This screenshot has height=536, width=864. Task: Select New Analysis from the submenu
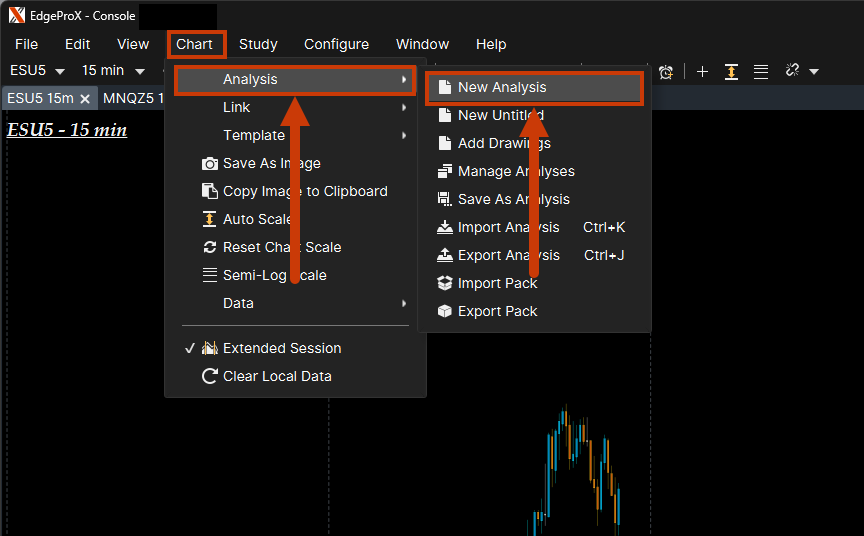tap(502, 87)
